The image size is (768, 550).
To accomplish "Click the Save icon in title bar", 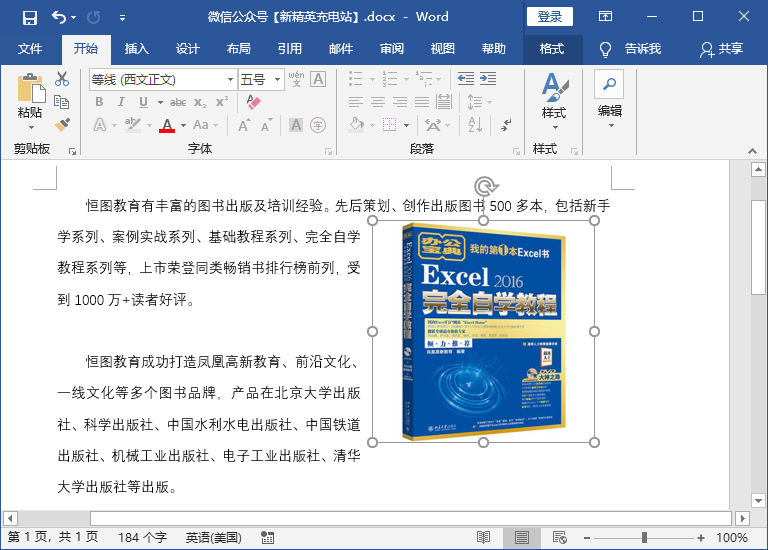I will [x=30, y=18].
